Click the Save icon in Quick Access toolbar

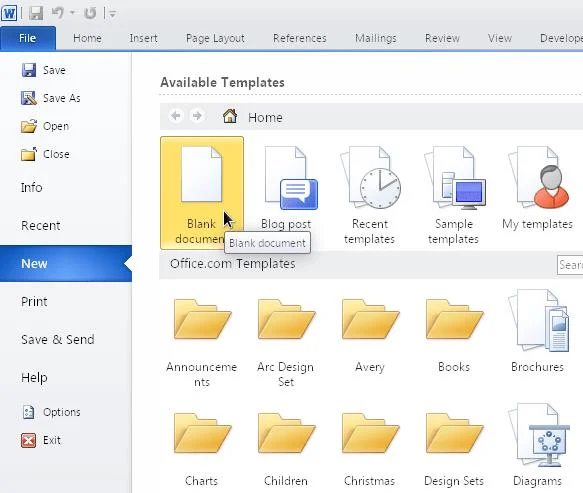click(x=36, y=13)
